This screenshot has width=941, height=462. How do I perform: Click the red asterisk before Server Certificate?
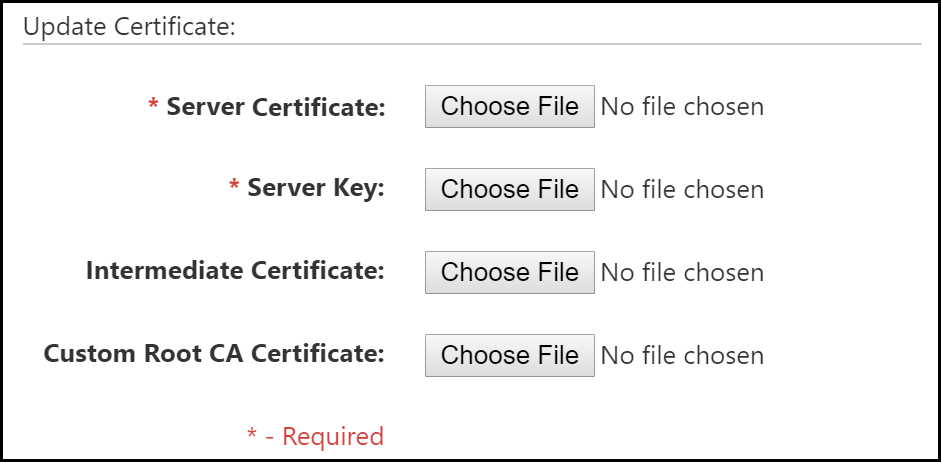pyautogui.click(x=154, y=105)
